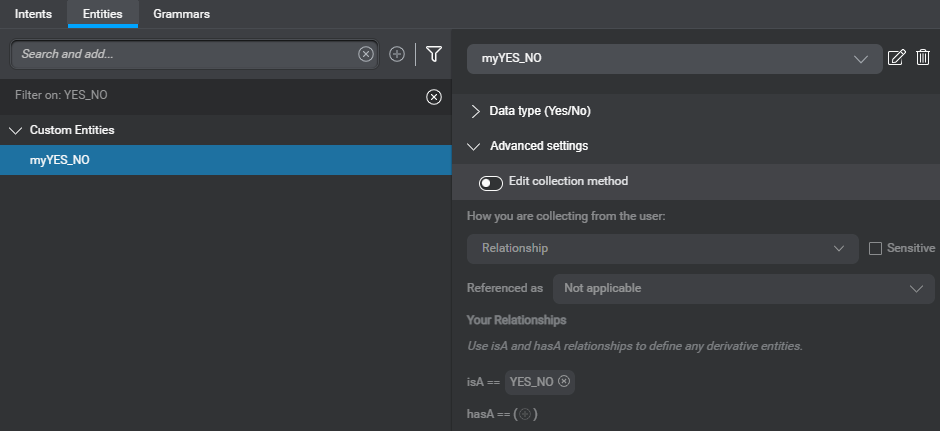940x431 pixels.
Task: Click the add entity plus icon
Action: tap(397, 54)
